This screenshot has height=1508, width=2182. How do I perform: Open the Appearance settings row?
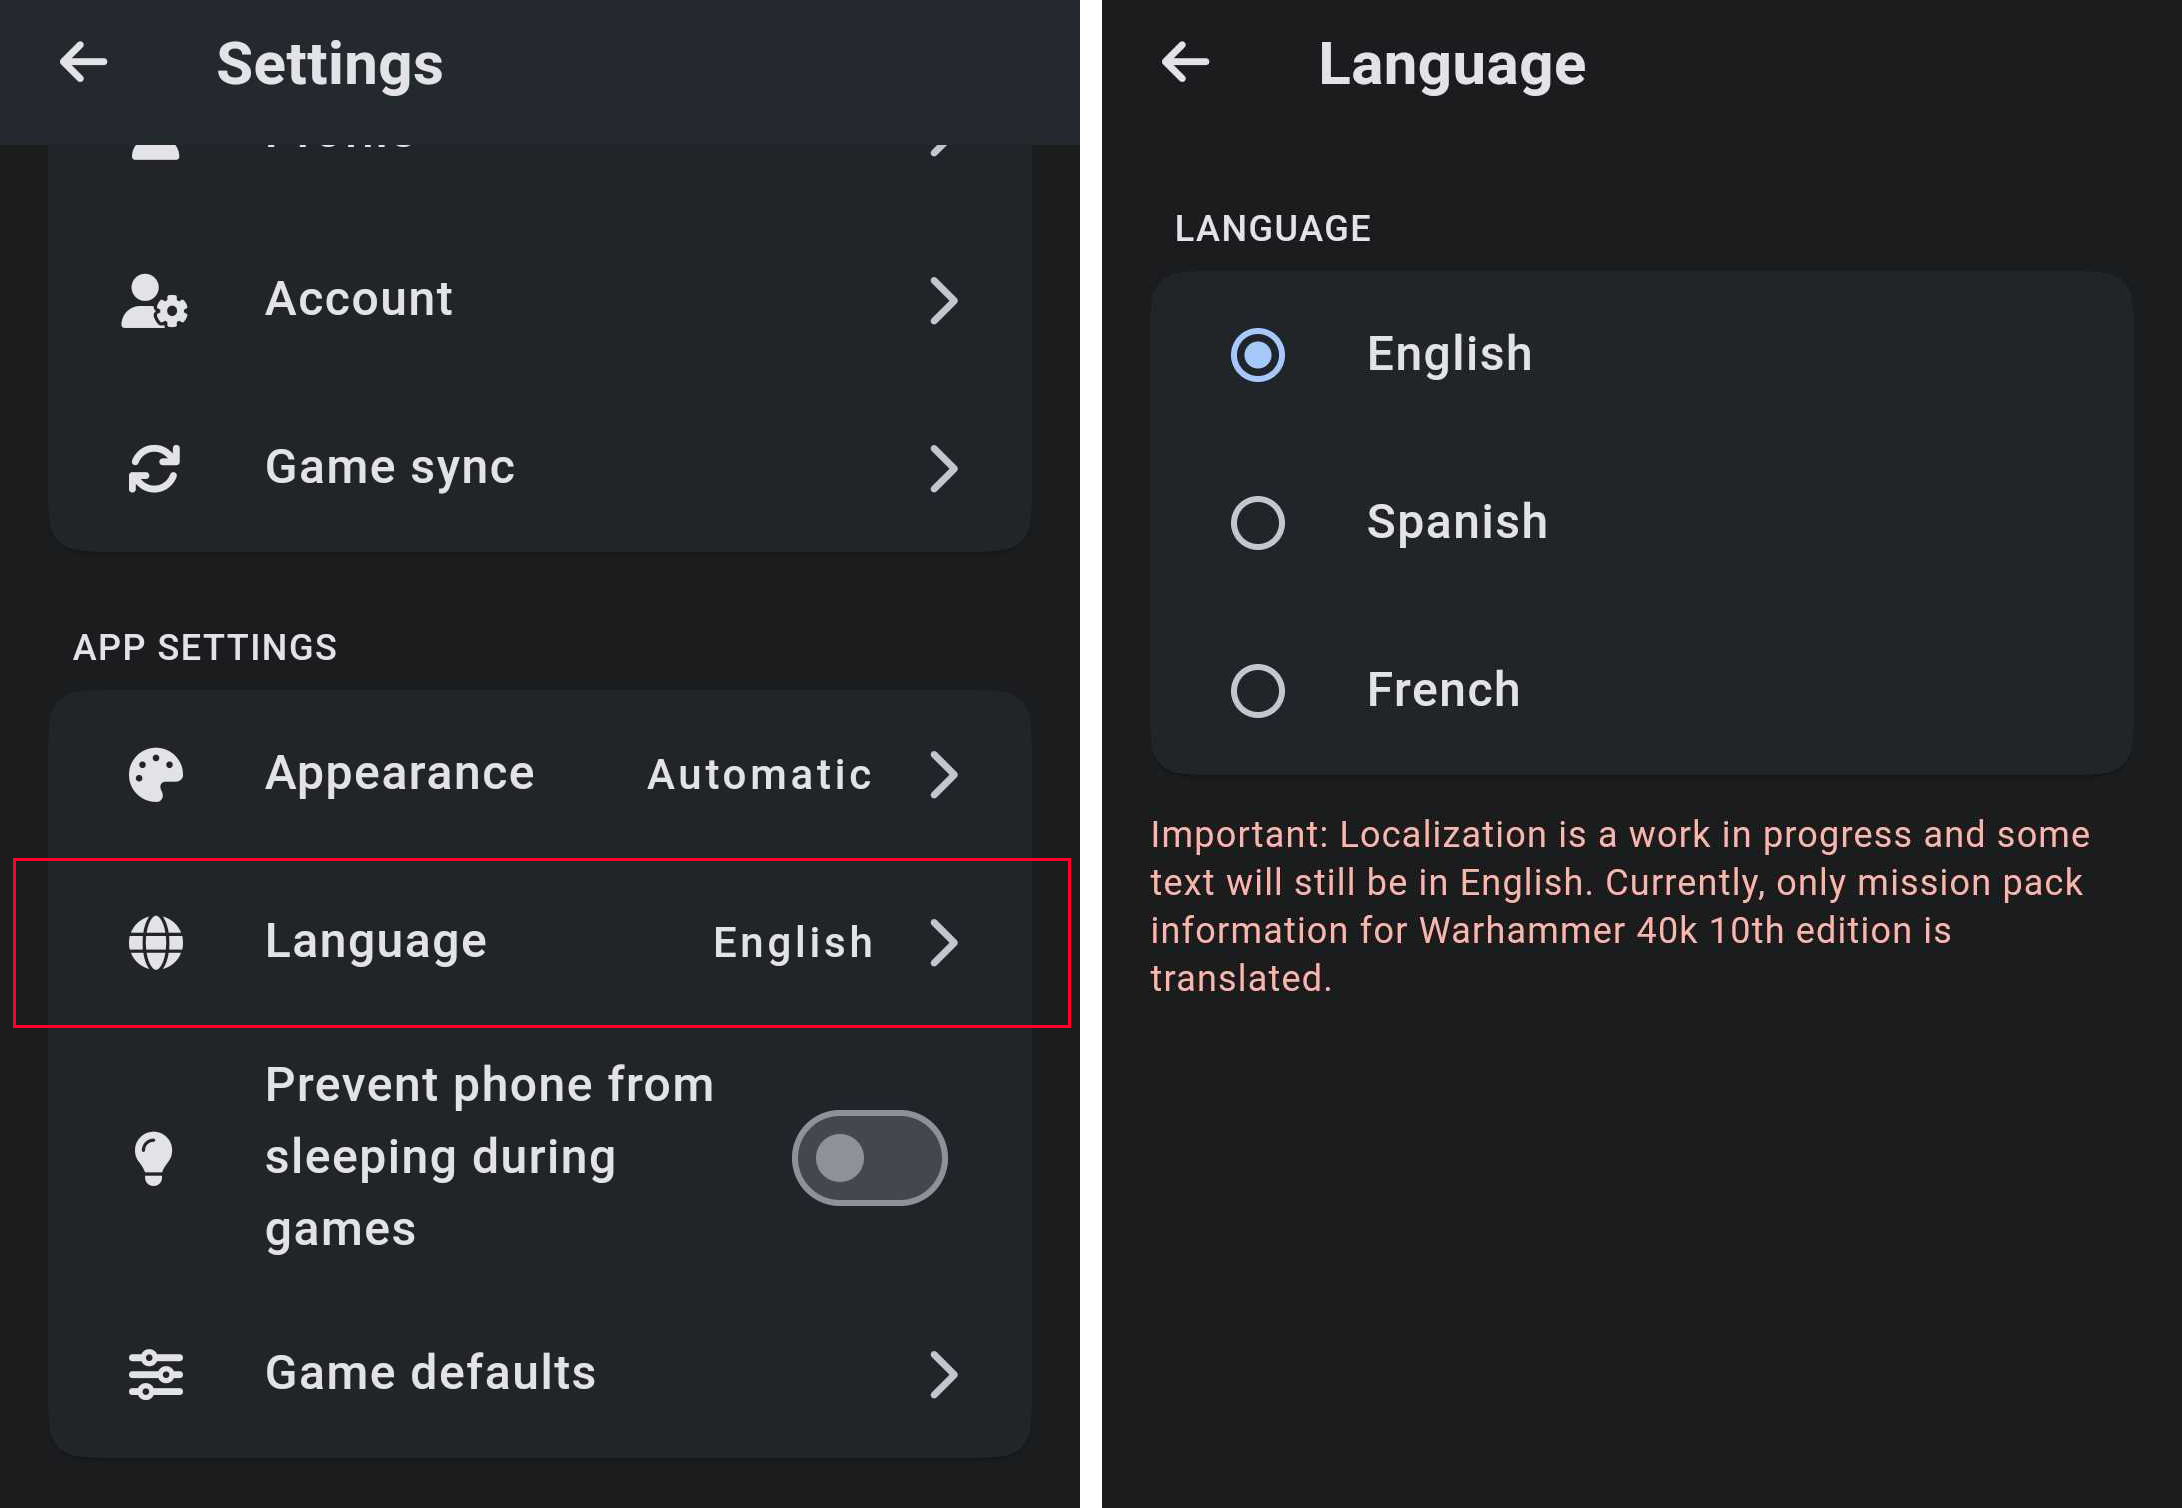click(400, 774)
